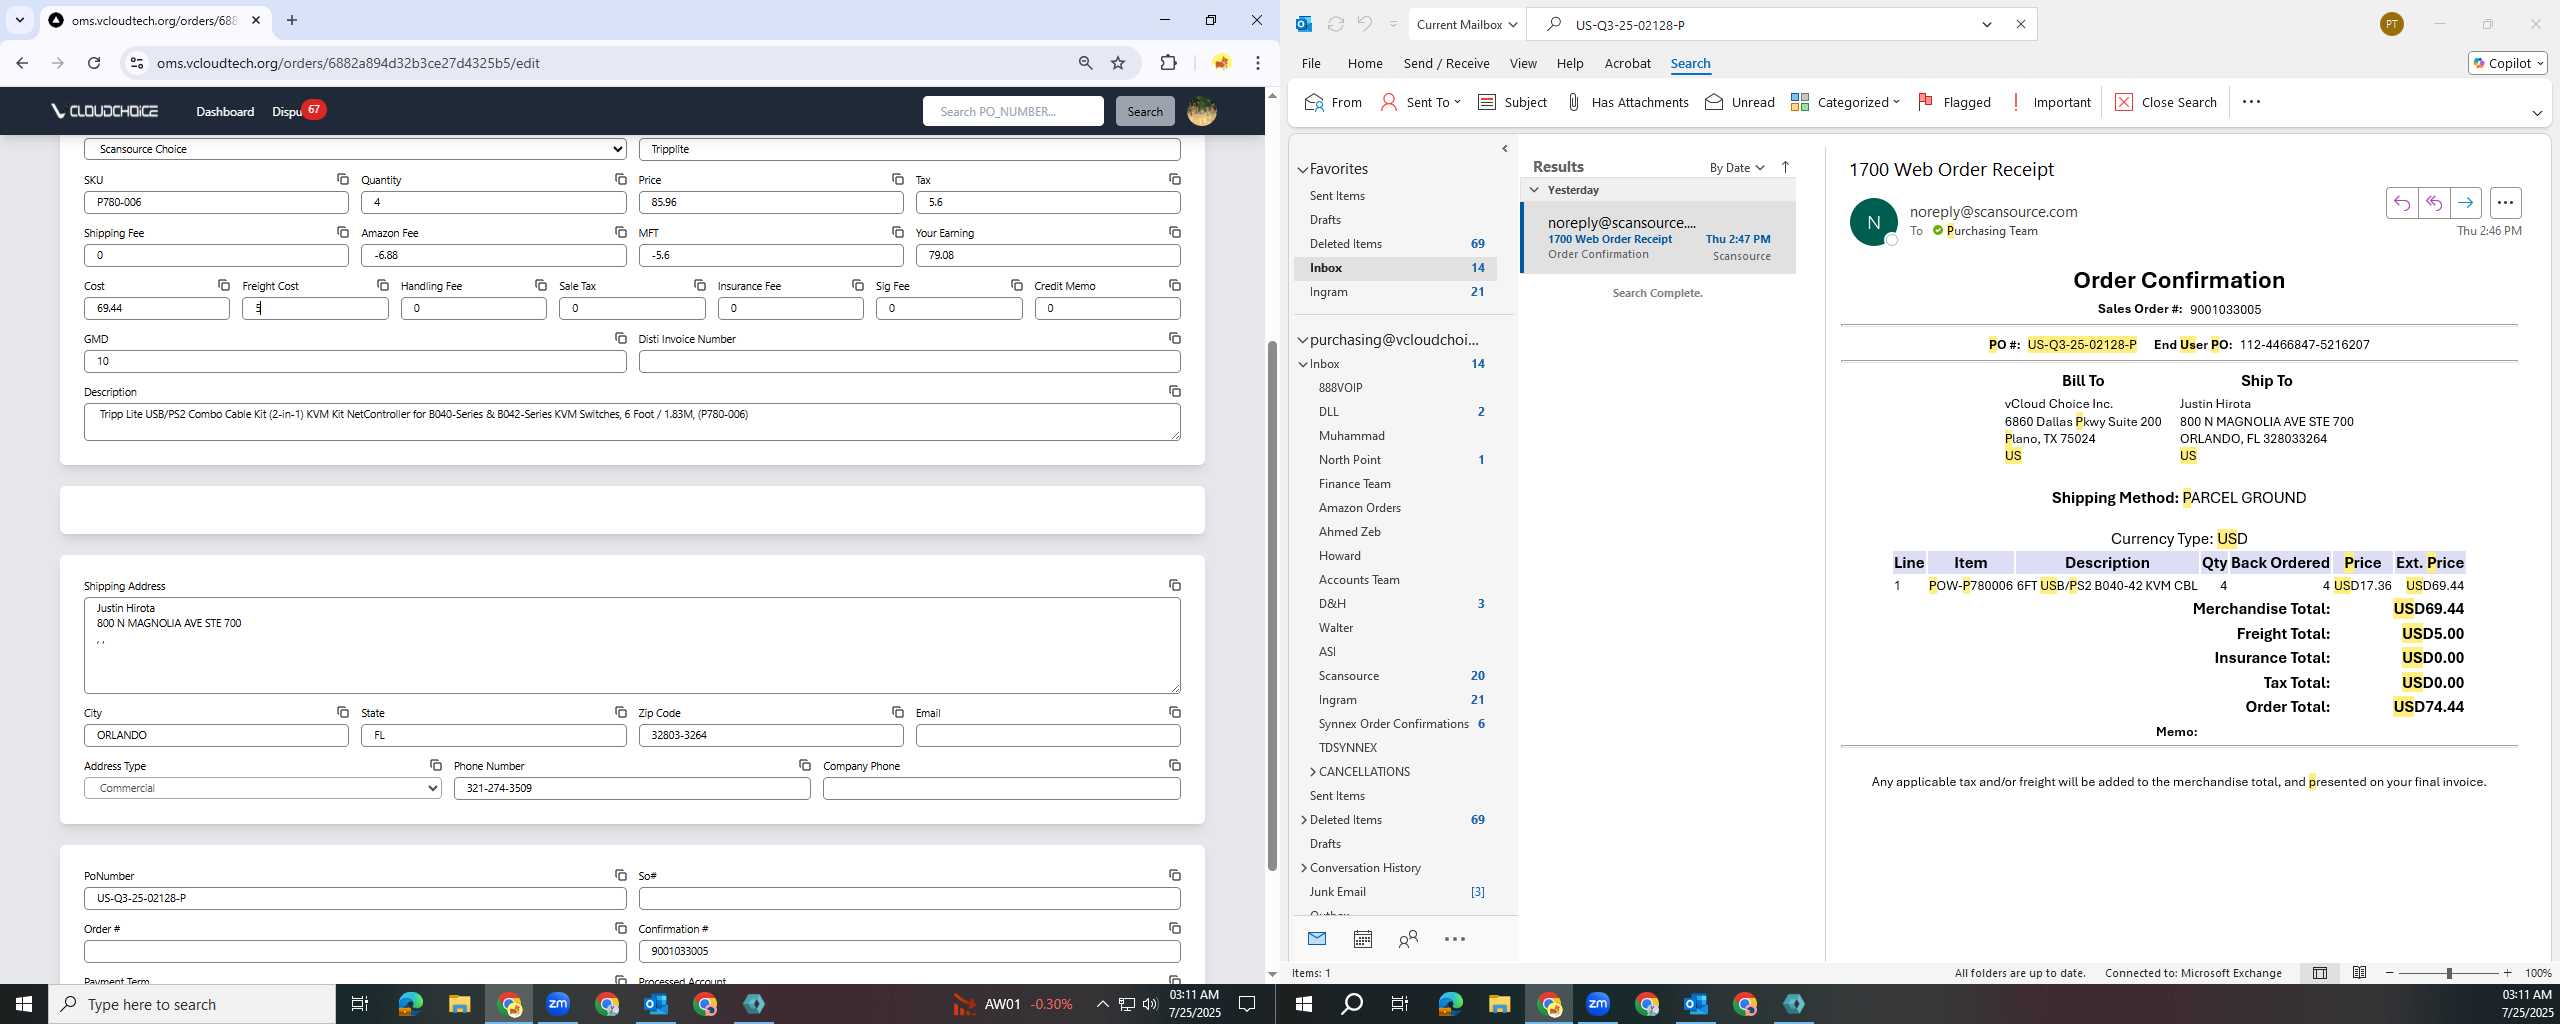2560x1024 pixels.
Task: Copy the Quantity field value
Action: pos(620,179)
